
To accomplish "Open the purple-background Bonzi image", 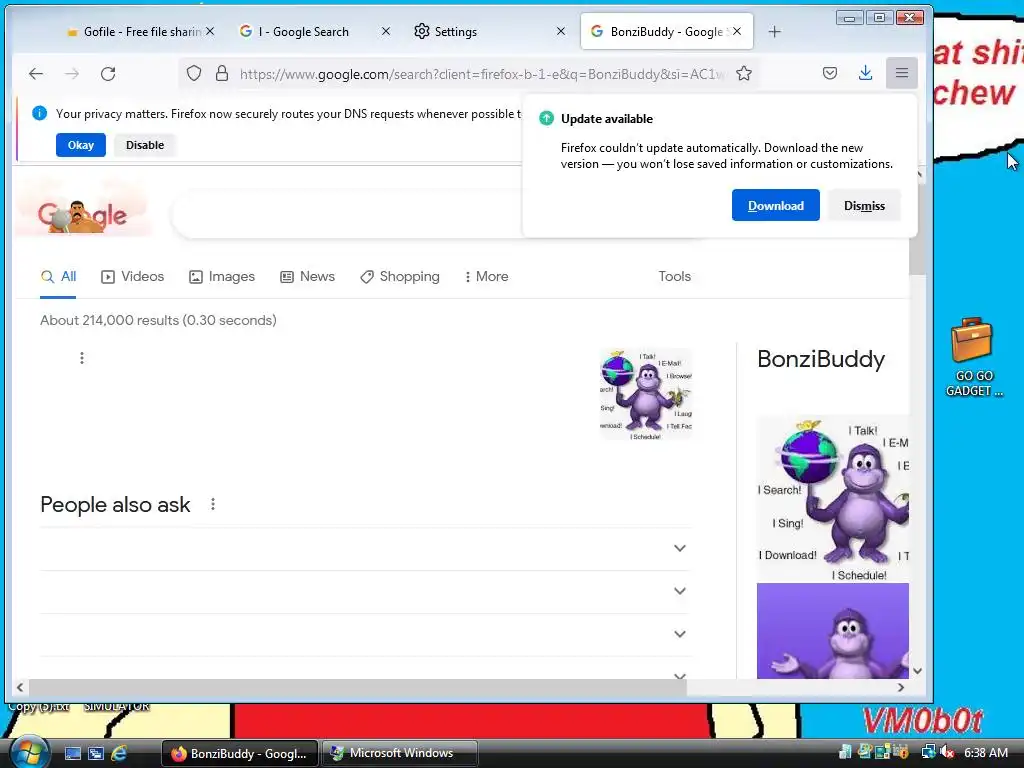I will pos(833,631).
